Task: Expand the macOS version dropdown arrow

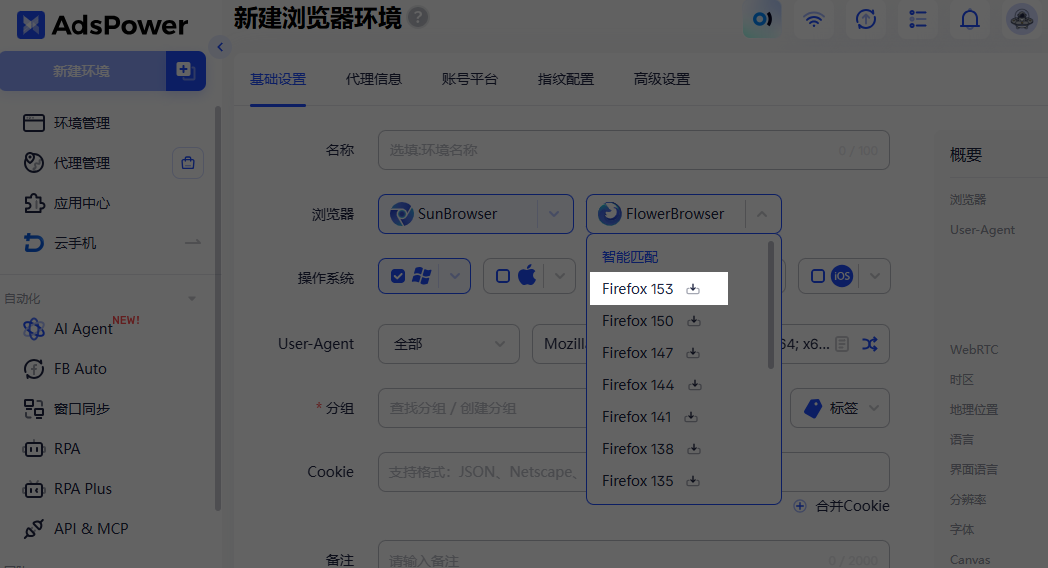Action: [560, 276]
